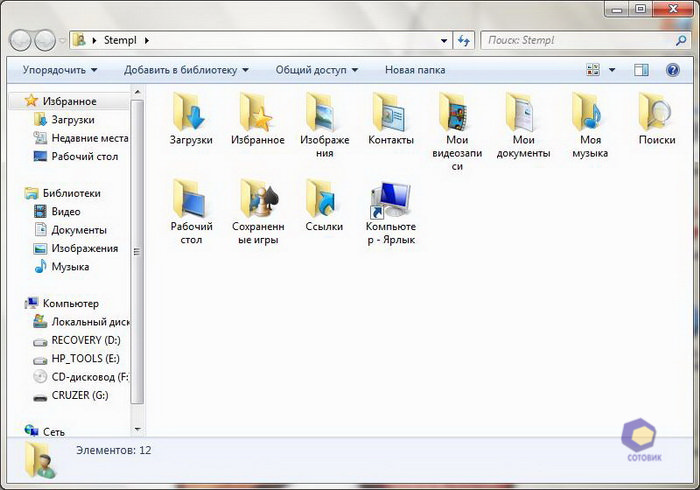Click the navigation pane vertical scrollbar
This screenshot has width=700, height=490.
(139, 250)
